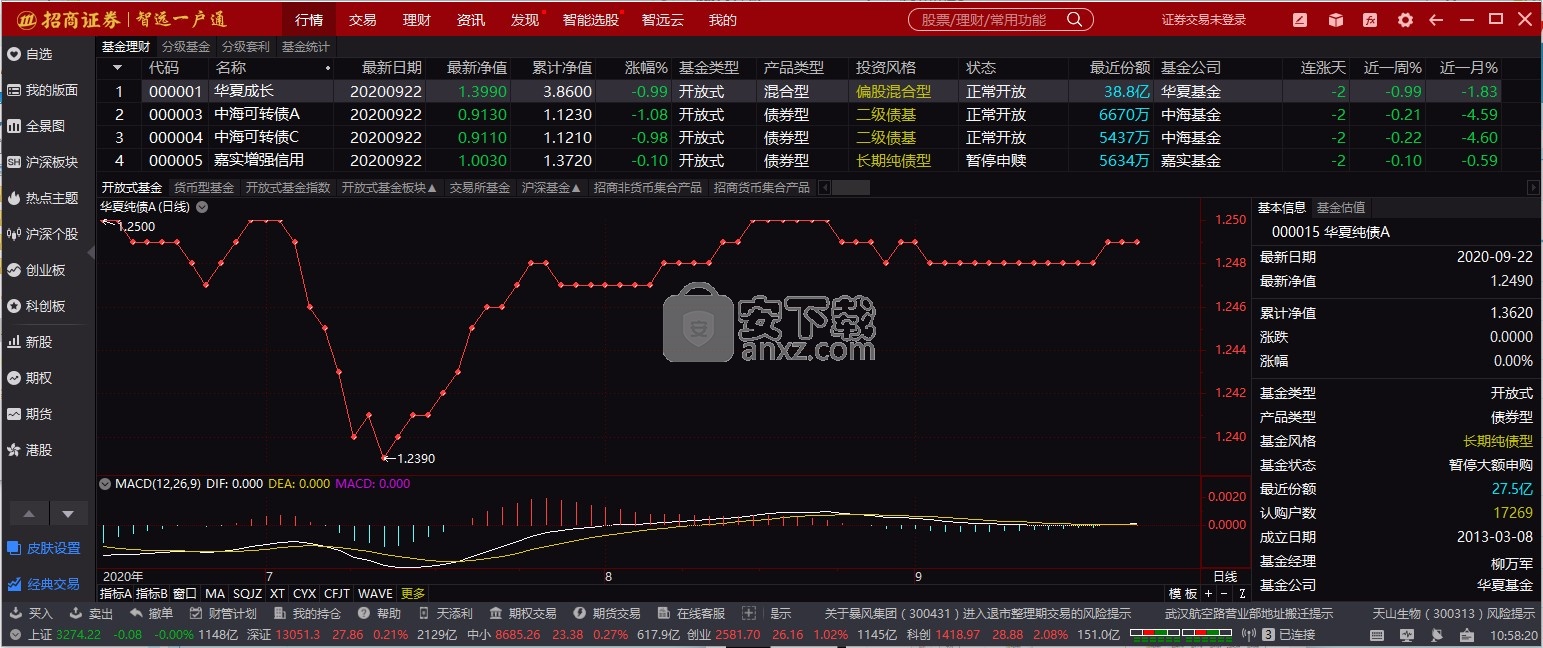Open 沪深基金▲ tab menu
The image size is (1543, 648).
pyautogui.click(x=551, y=187)
